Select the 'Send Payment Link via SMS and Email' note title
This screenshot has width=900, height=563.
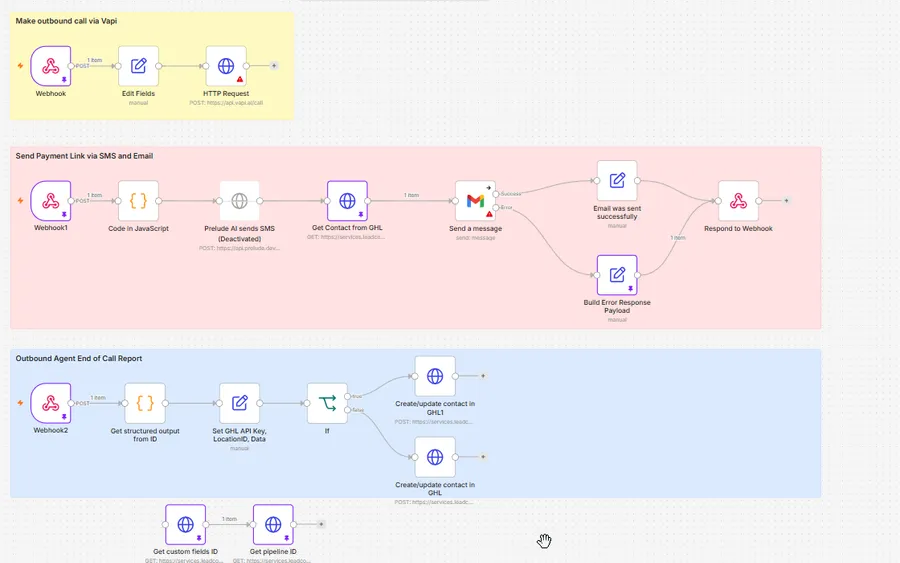[84, 156]
